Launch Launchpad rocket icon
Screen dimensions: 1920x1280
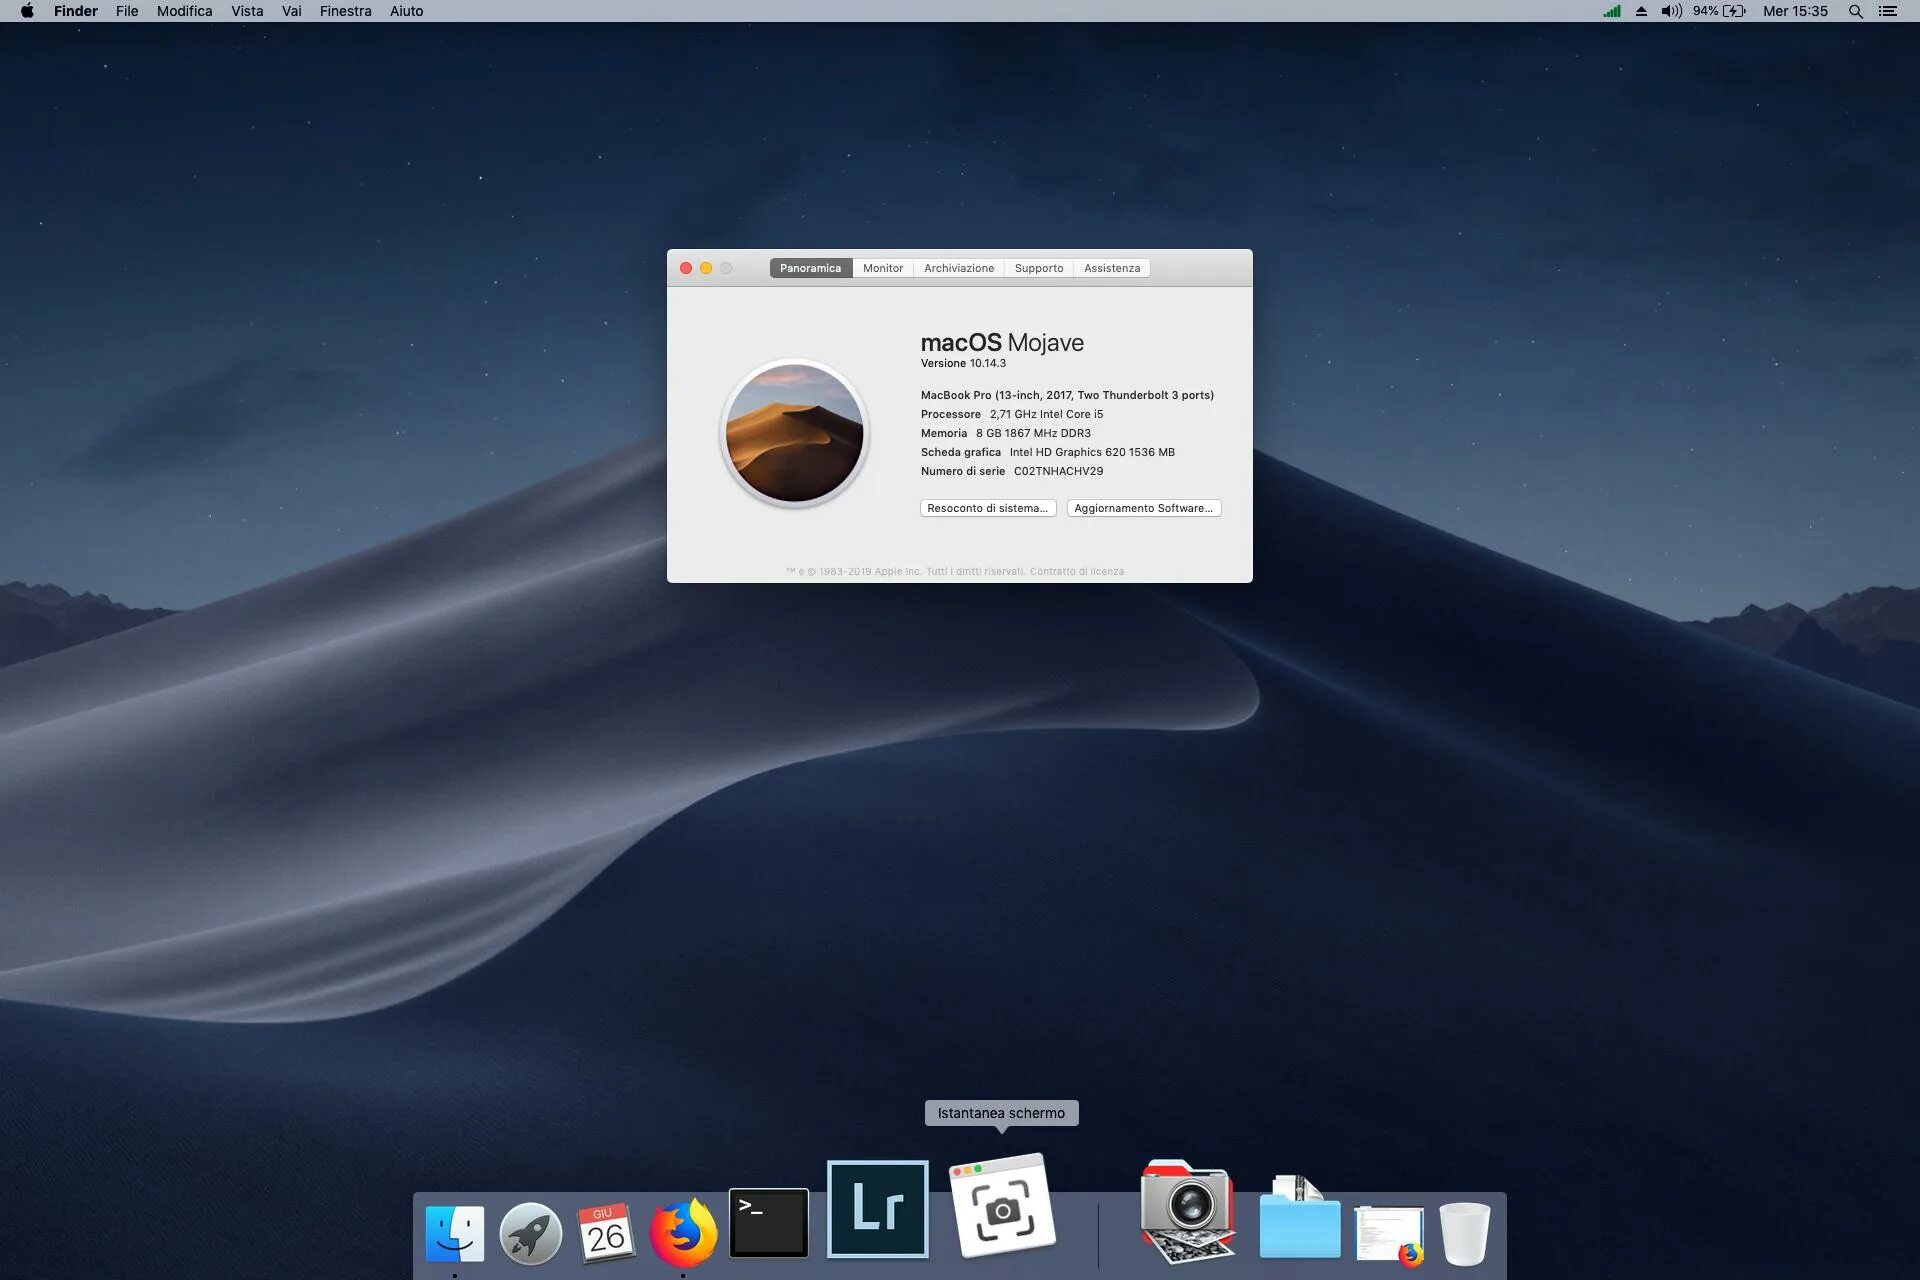point(530,1233)
